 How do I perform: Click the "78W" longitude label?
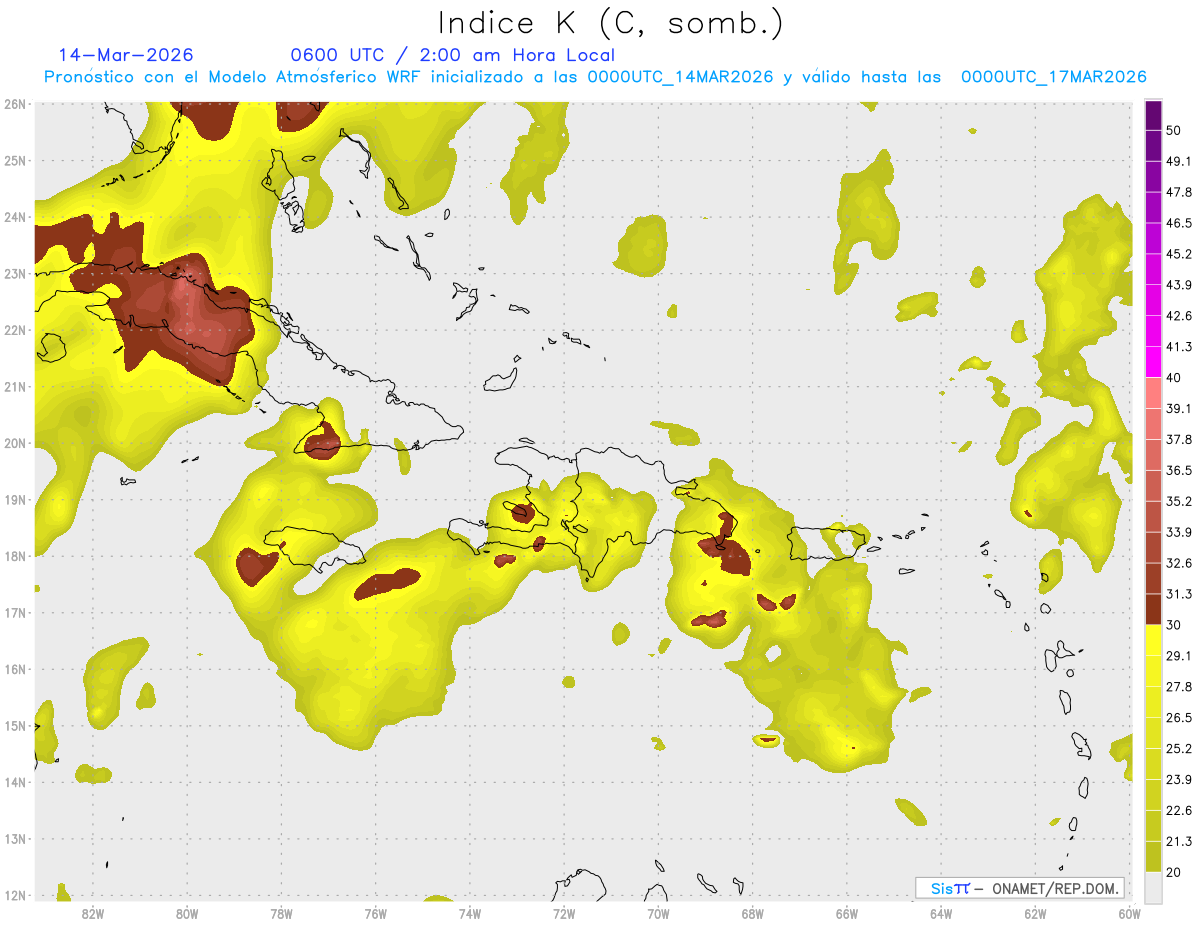click(281, 914)
